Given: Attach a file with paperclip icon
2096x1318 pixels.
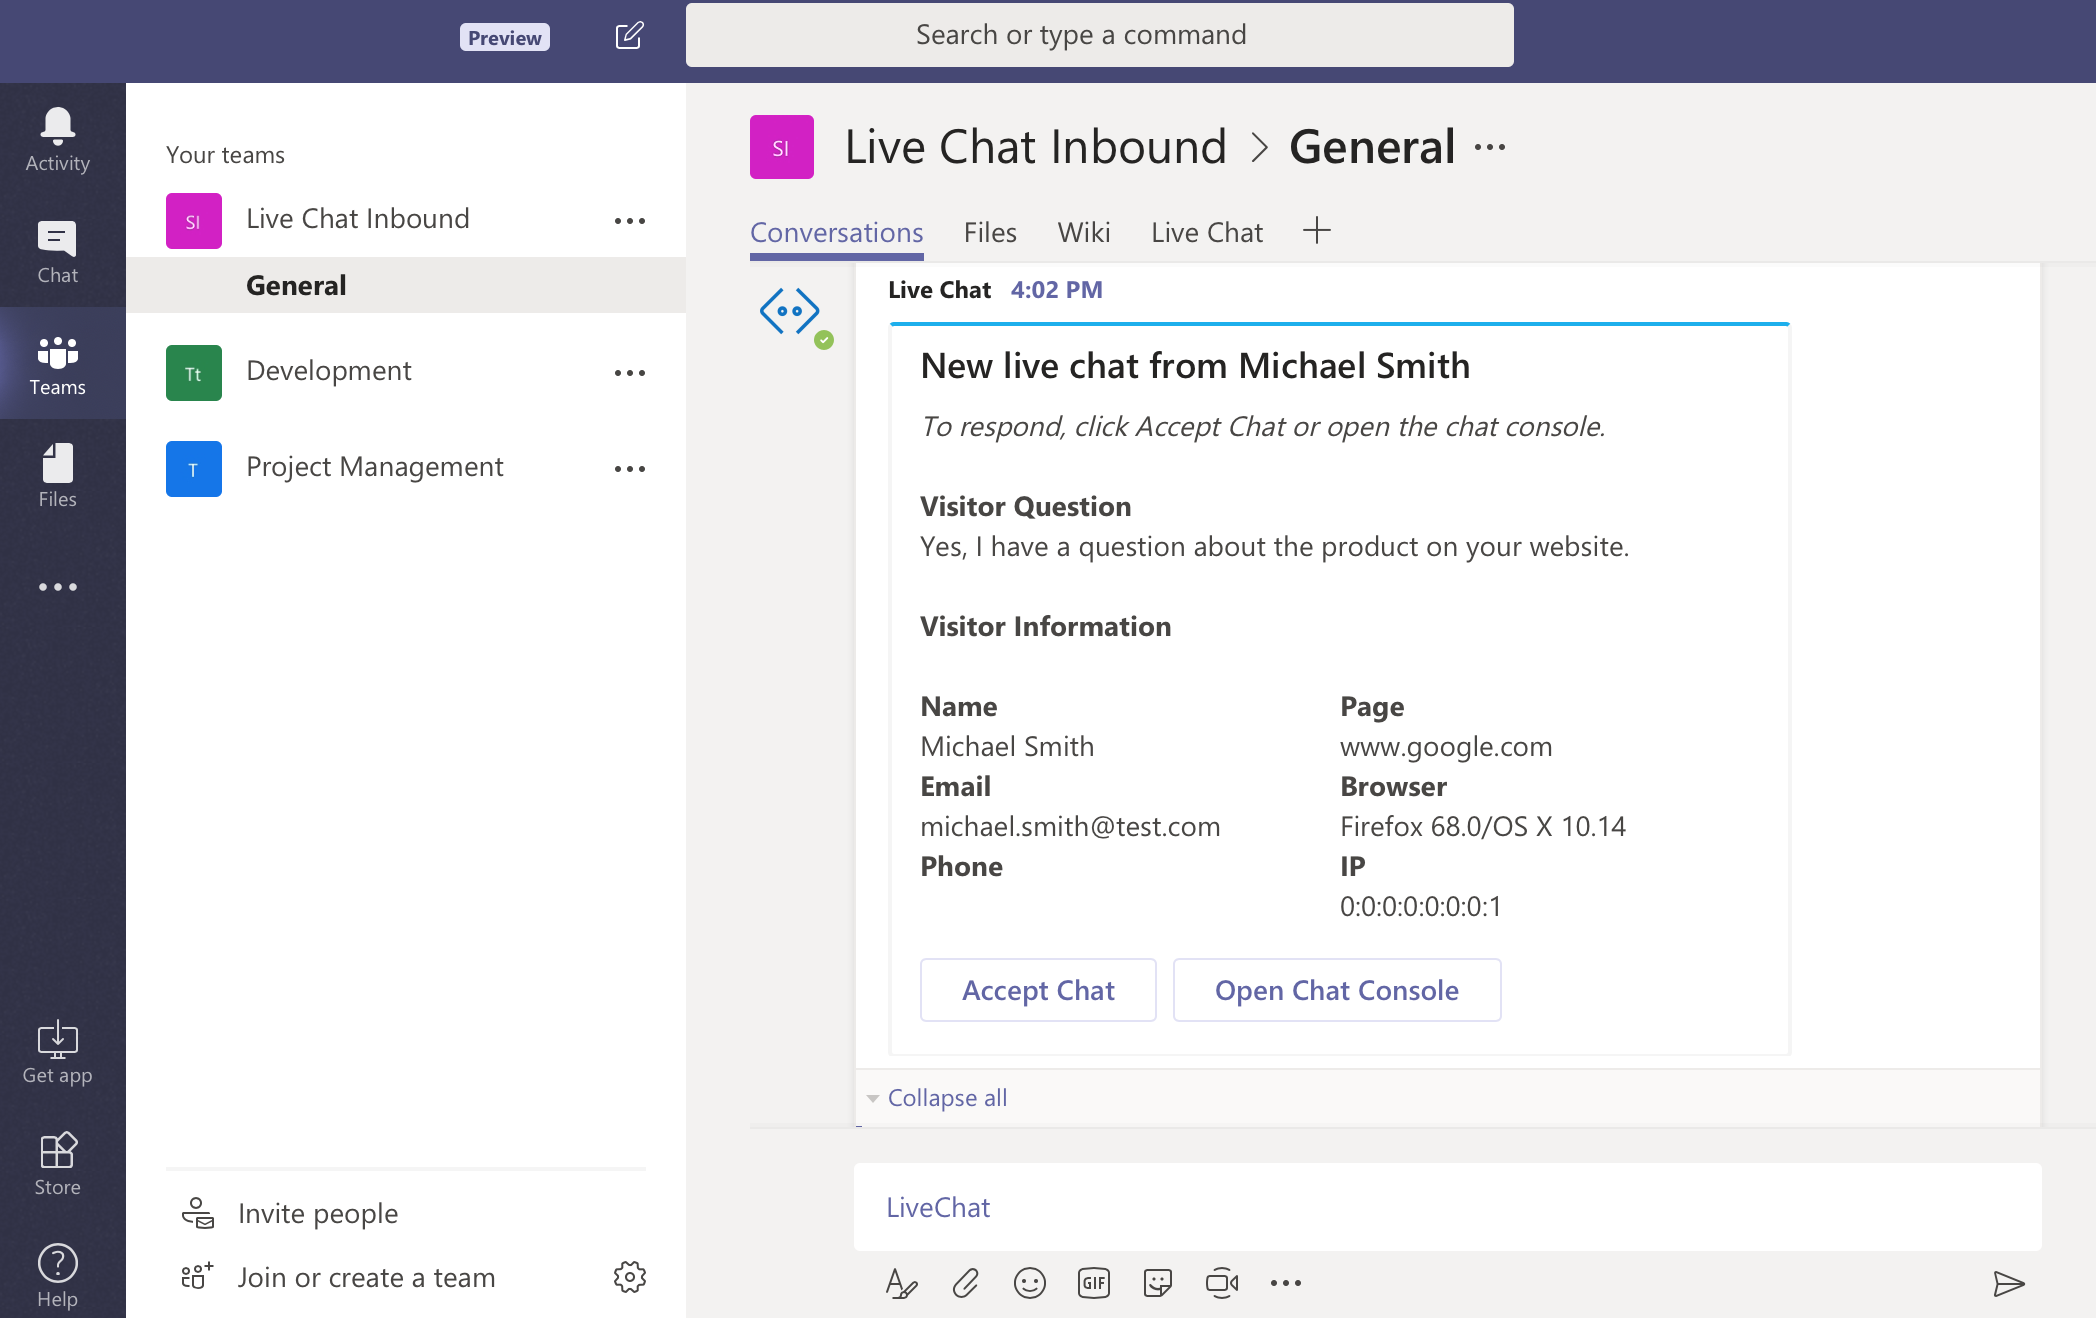Looking at the screenshot, I should click(965, 1283).
